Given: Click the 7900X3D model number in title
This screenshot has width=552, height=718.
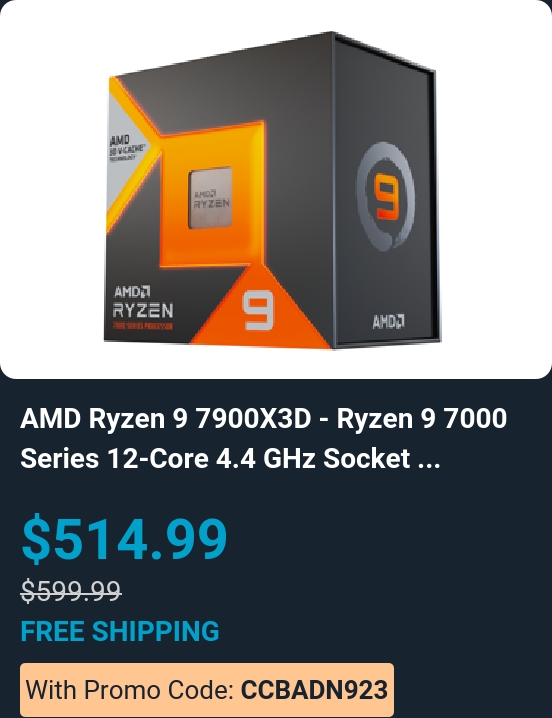Looking at the screenshot, I should (253, 419).
